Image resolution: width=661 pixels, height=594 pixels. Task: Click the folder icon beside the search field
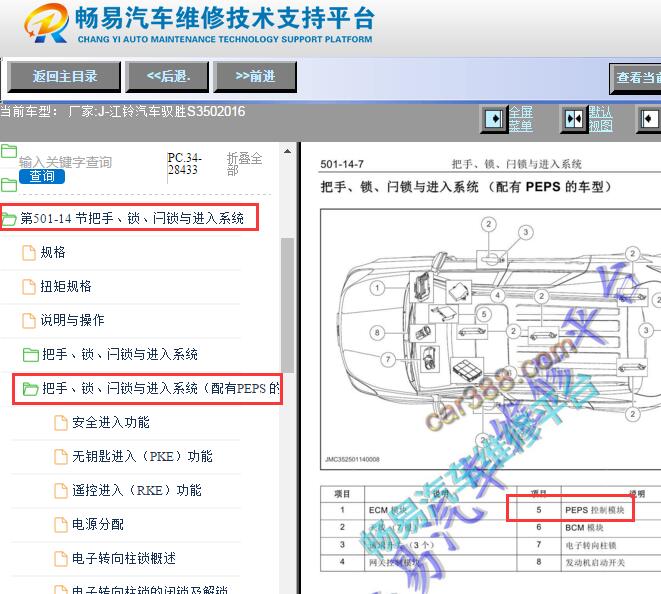9,151
